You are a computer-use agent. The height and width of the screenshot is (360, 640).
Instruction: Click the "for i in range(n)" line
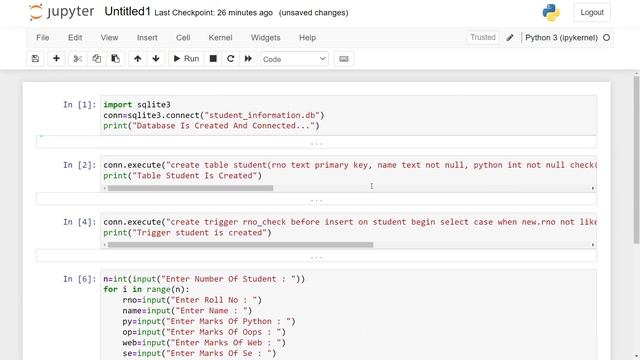[x=146, y=289]
